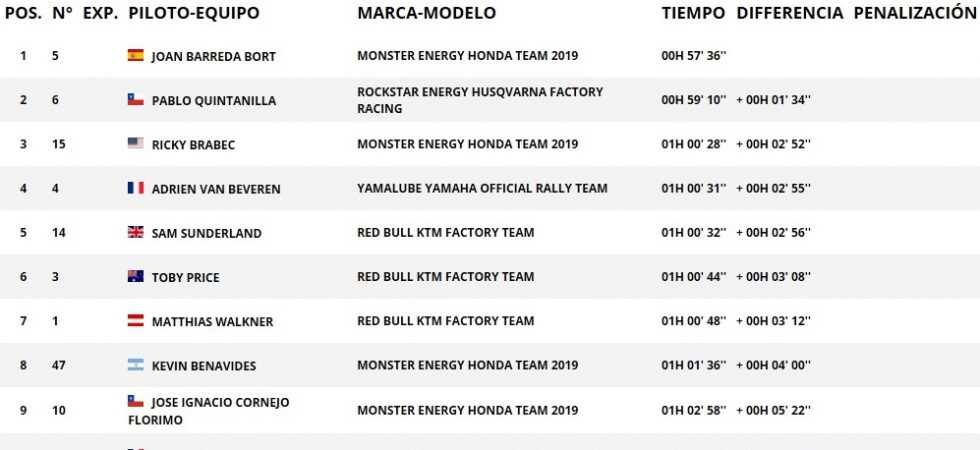Click the Spanish flag beside Joan Barreda Bort
This screenshot has width=980, height=450.
click(135, 56)
